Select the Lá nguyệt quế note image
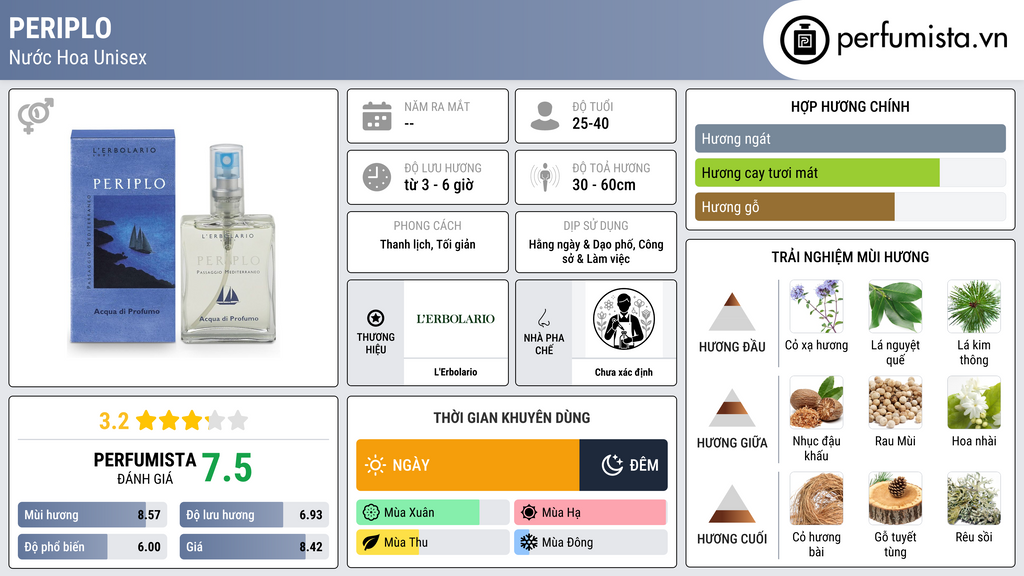Viewport: 1024px width, 576px height. click(x=895, y=306)
